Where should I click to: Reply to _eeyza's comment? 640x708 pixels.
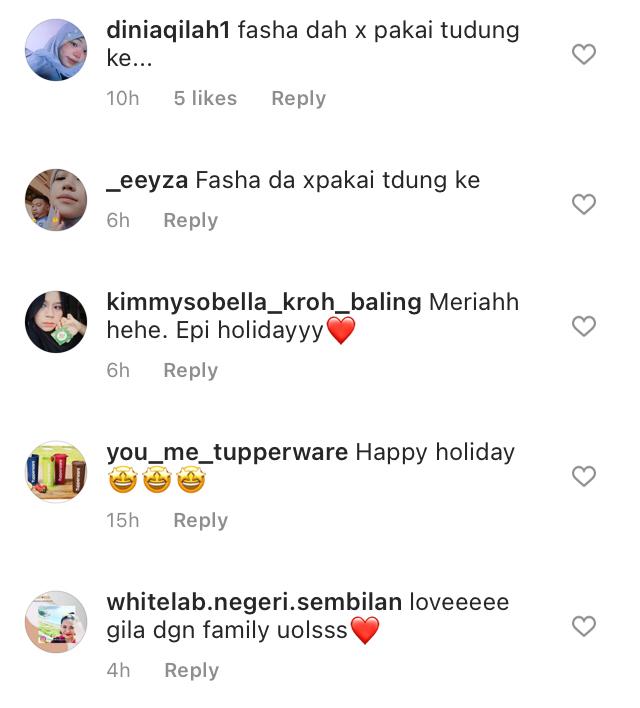coord(191,221)
